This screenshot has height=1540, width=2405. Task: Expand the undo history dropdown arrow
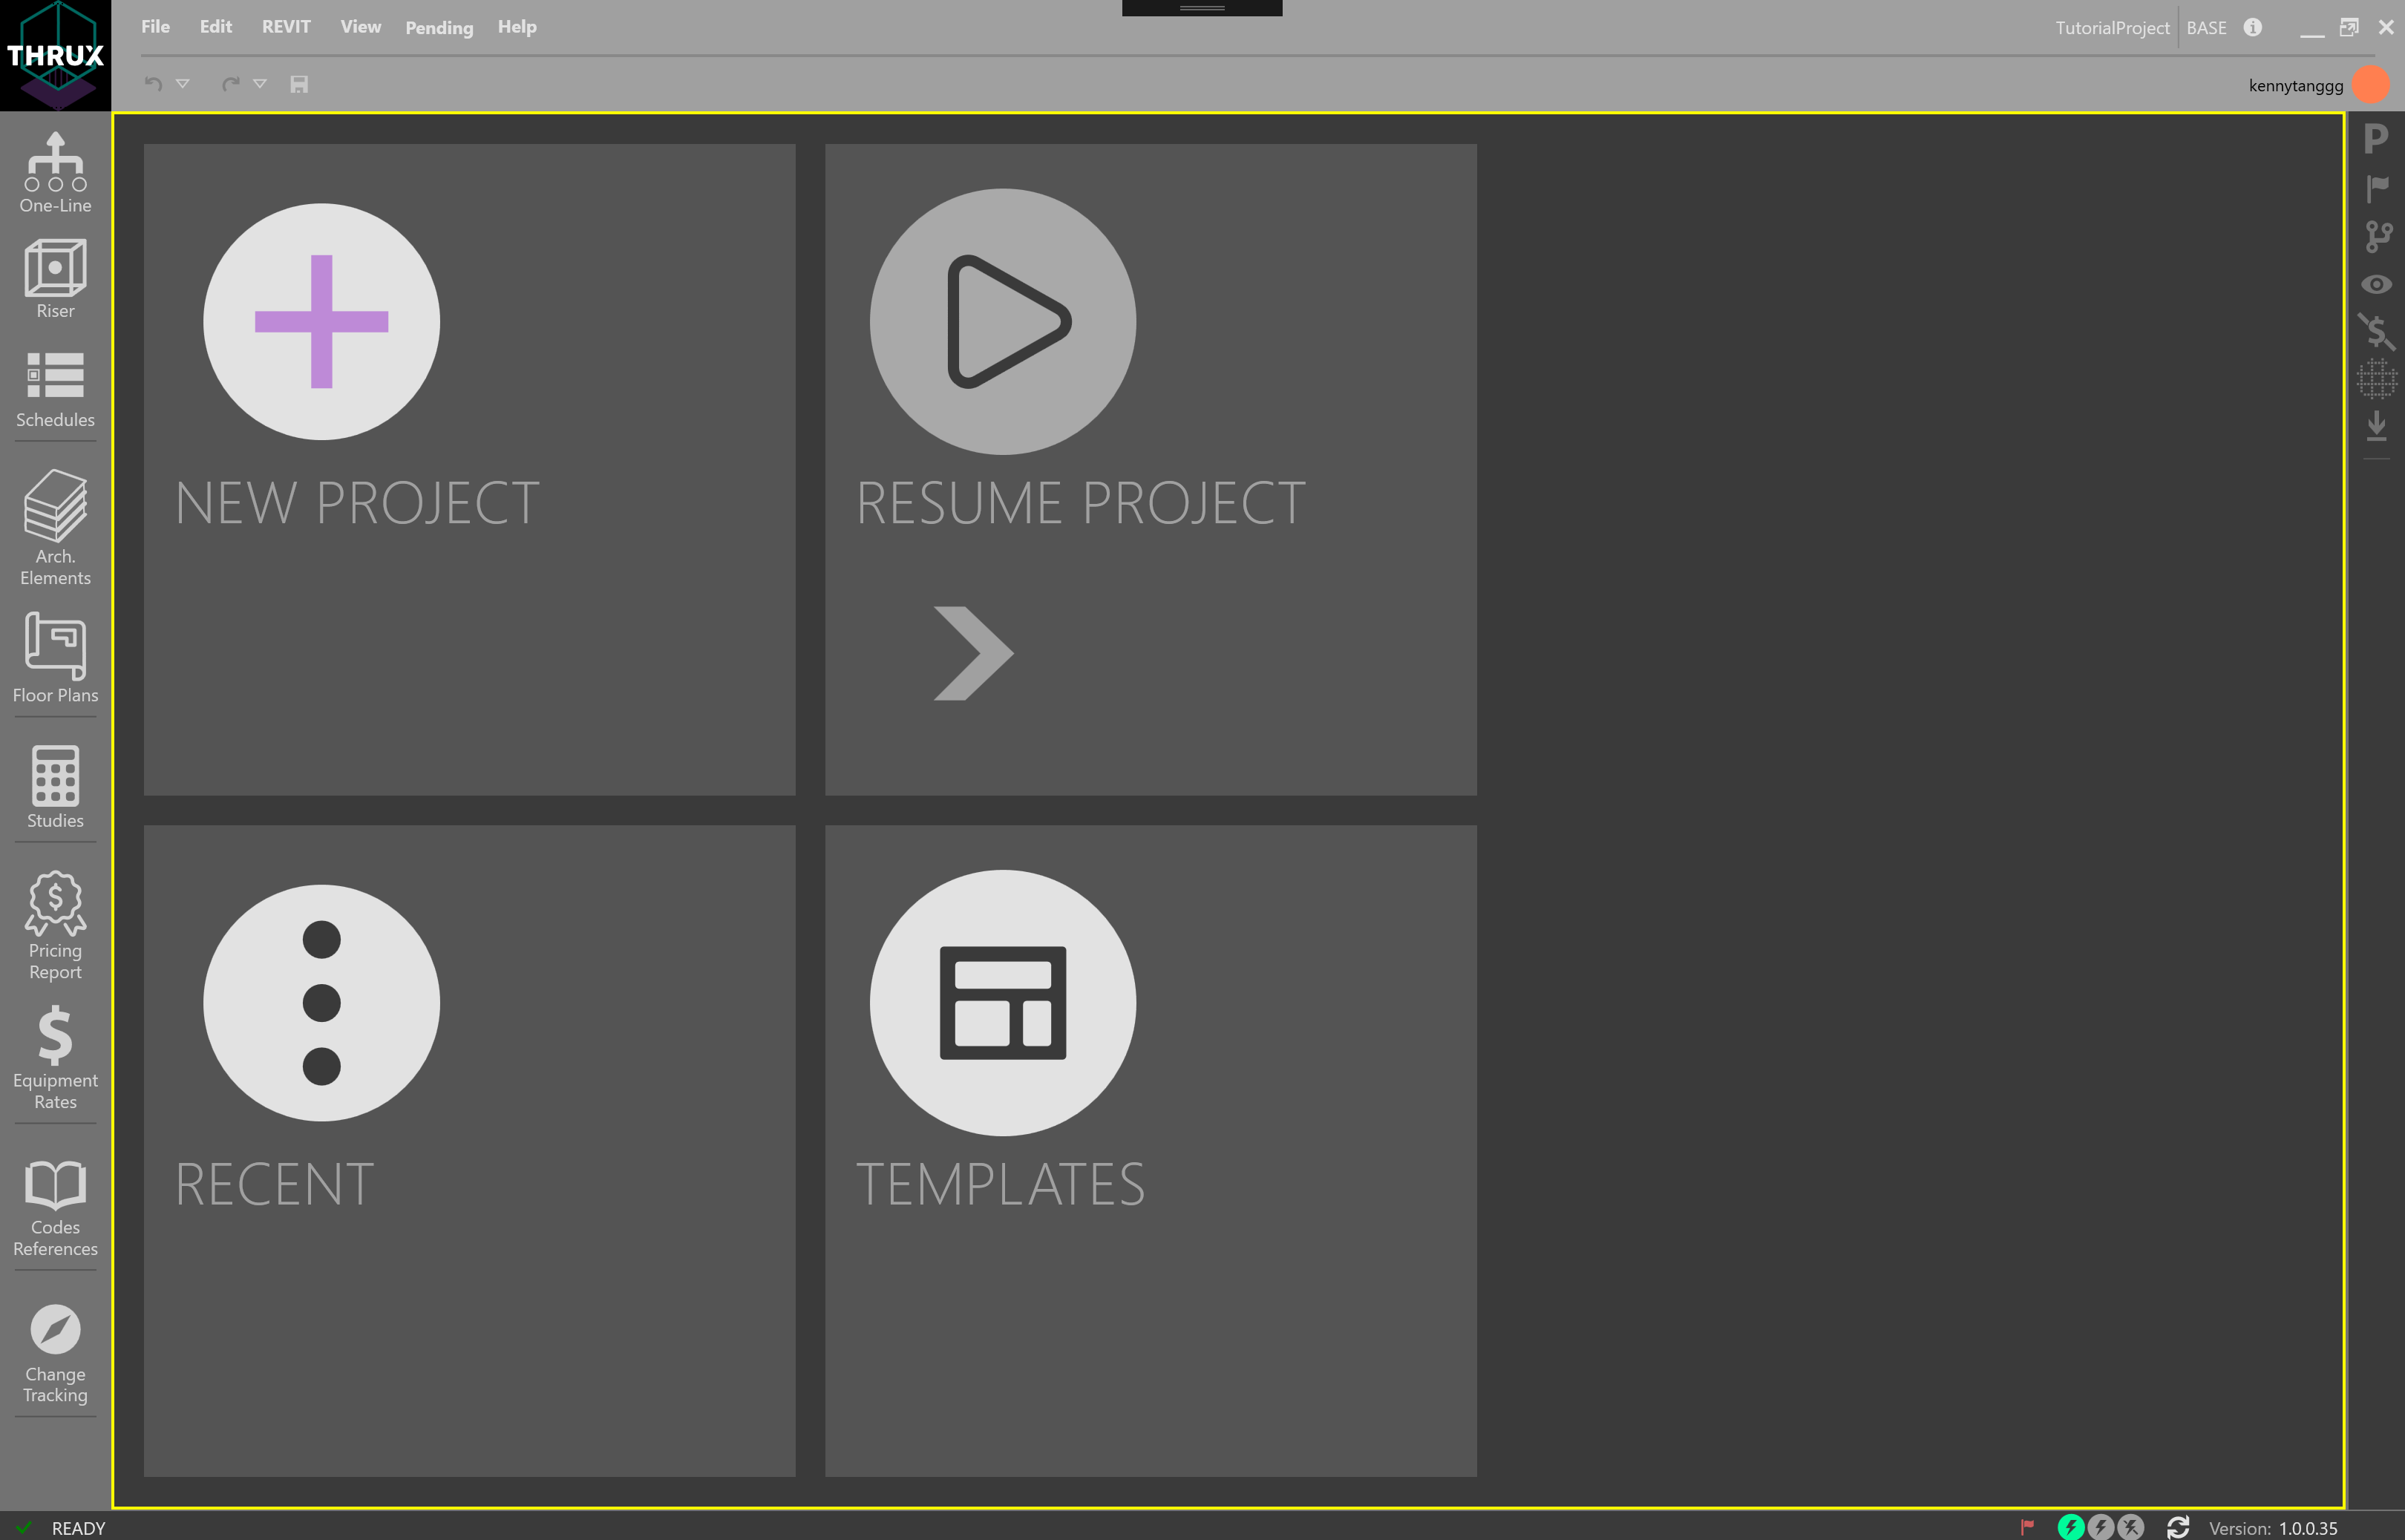click(x=183, y=84)
